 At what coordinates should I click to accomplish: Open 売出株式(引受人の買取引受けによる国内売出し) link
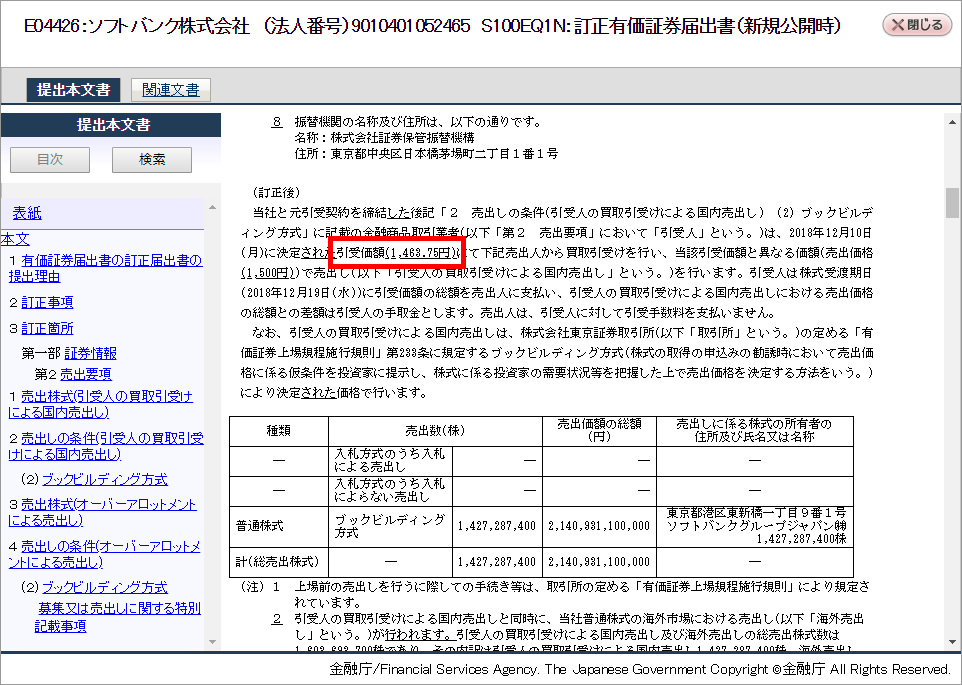point(101,404)
